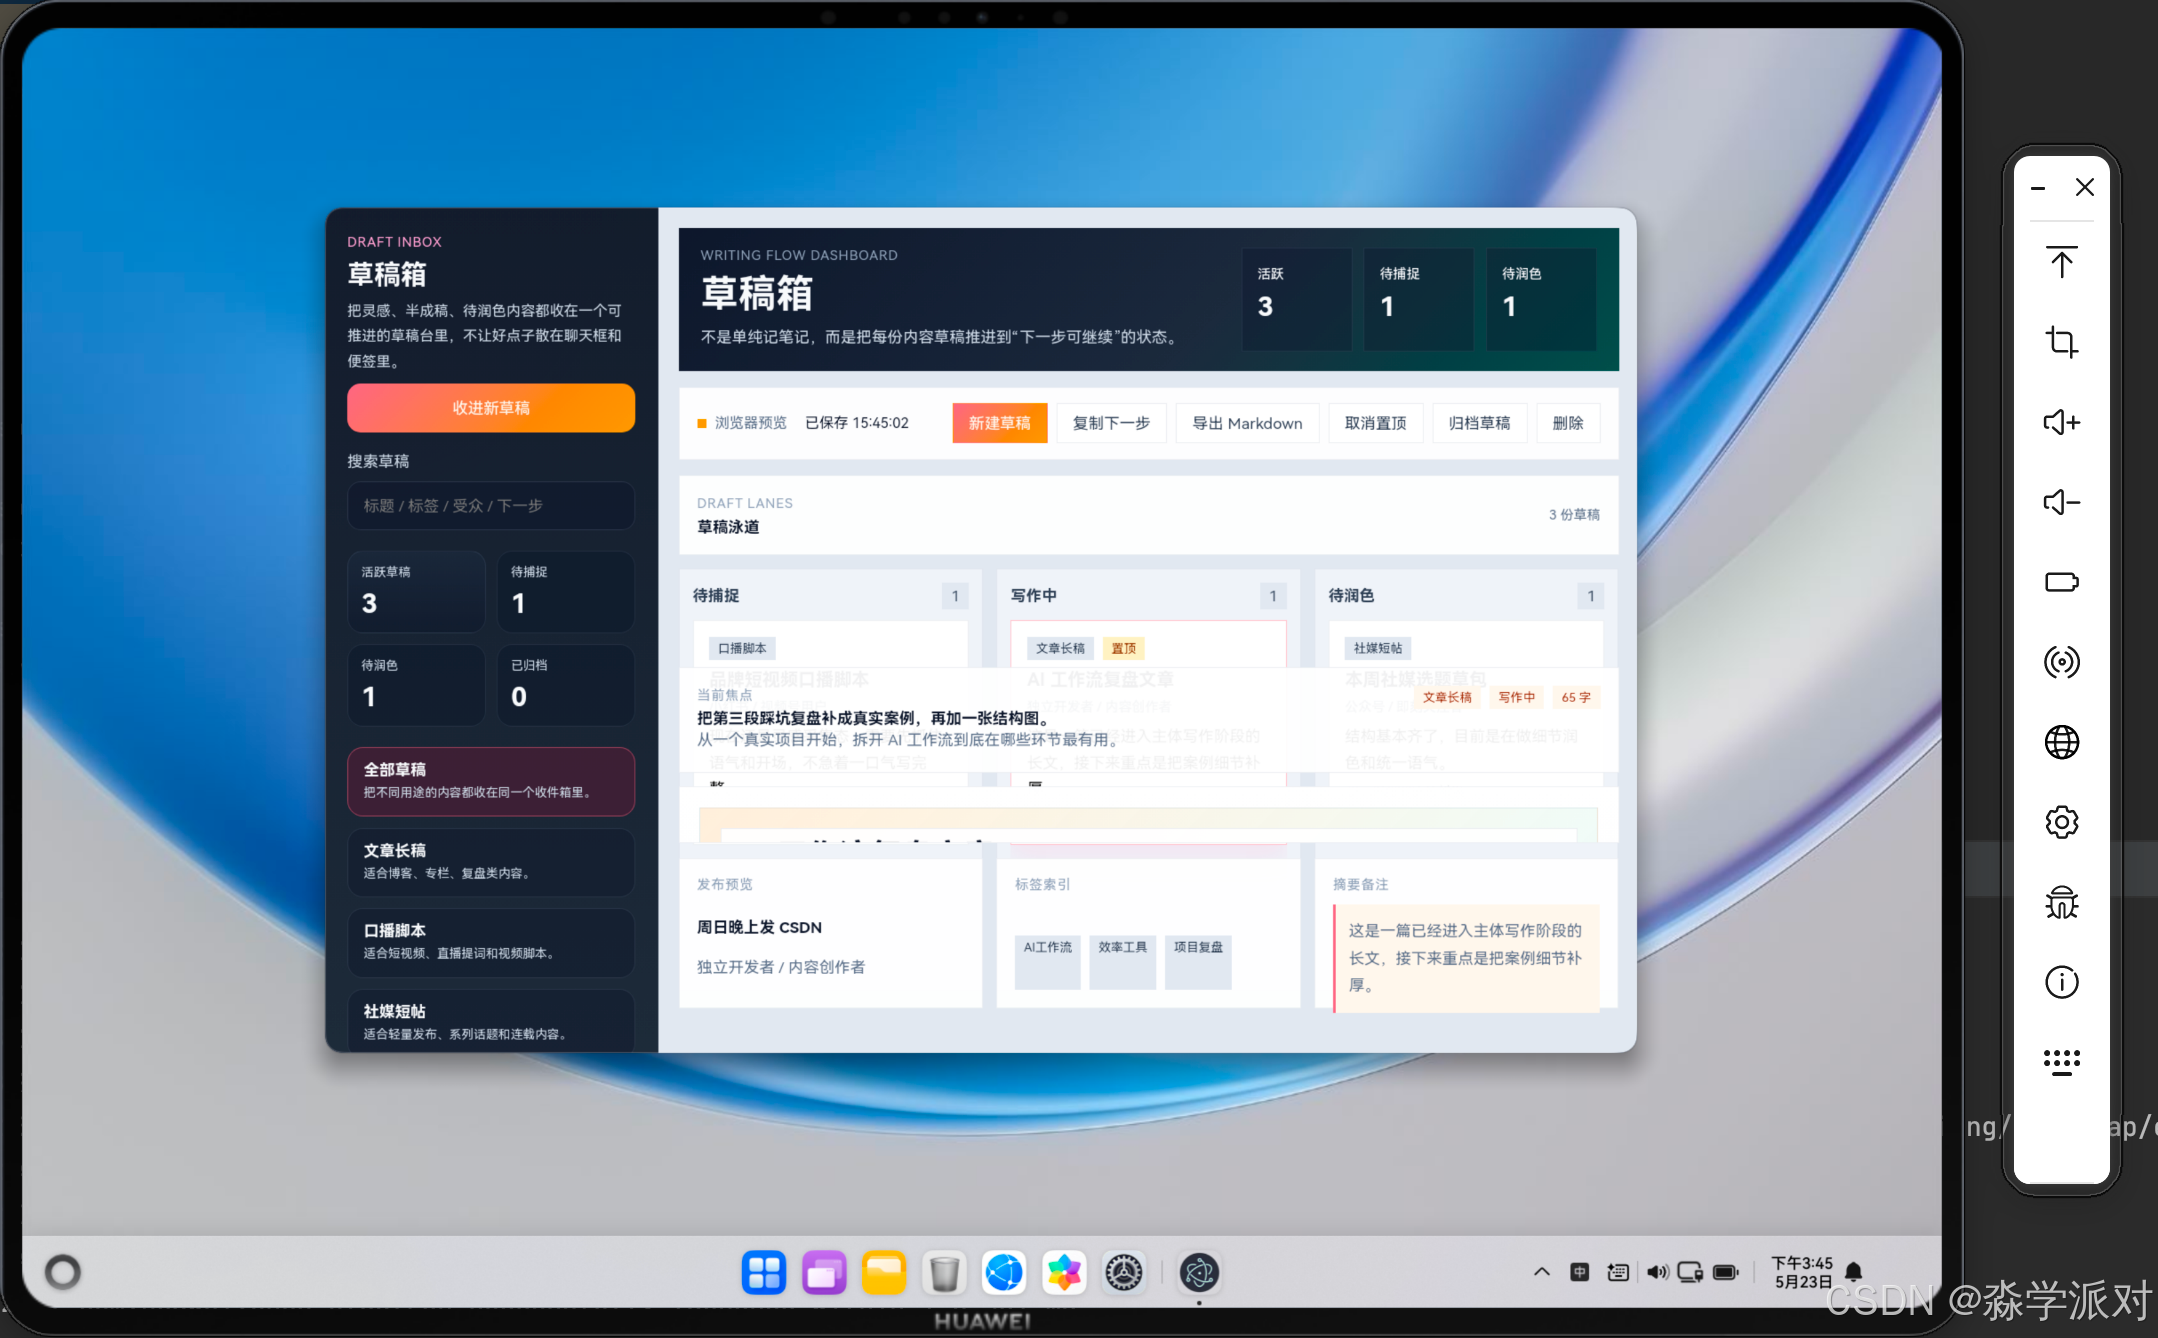Image resolution: width=2158 pixels, height=1338 pixels.
Task: Click the 已保存 15:45:02 status text
Action: pos(857,423)
